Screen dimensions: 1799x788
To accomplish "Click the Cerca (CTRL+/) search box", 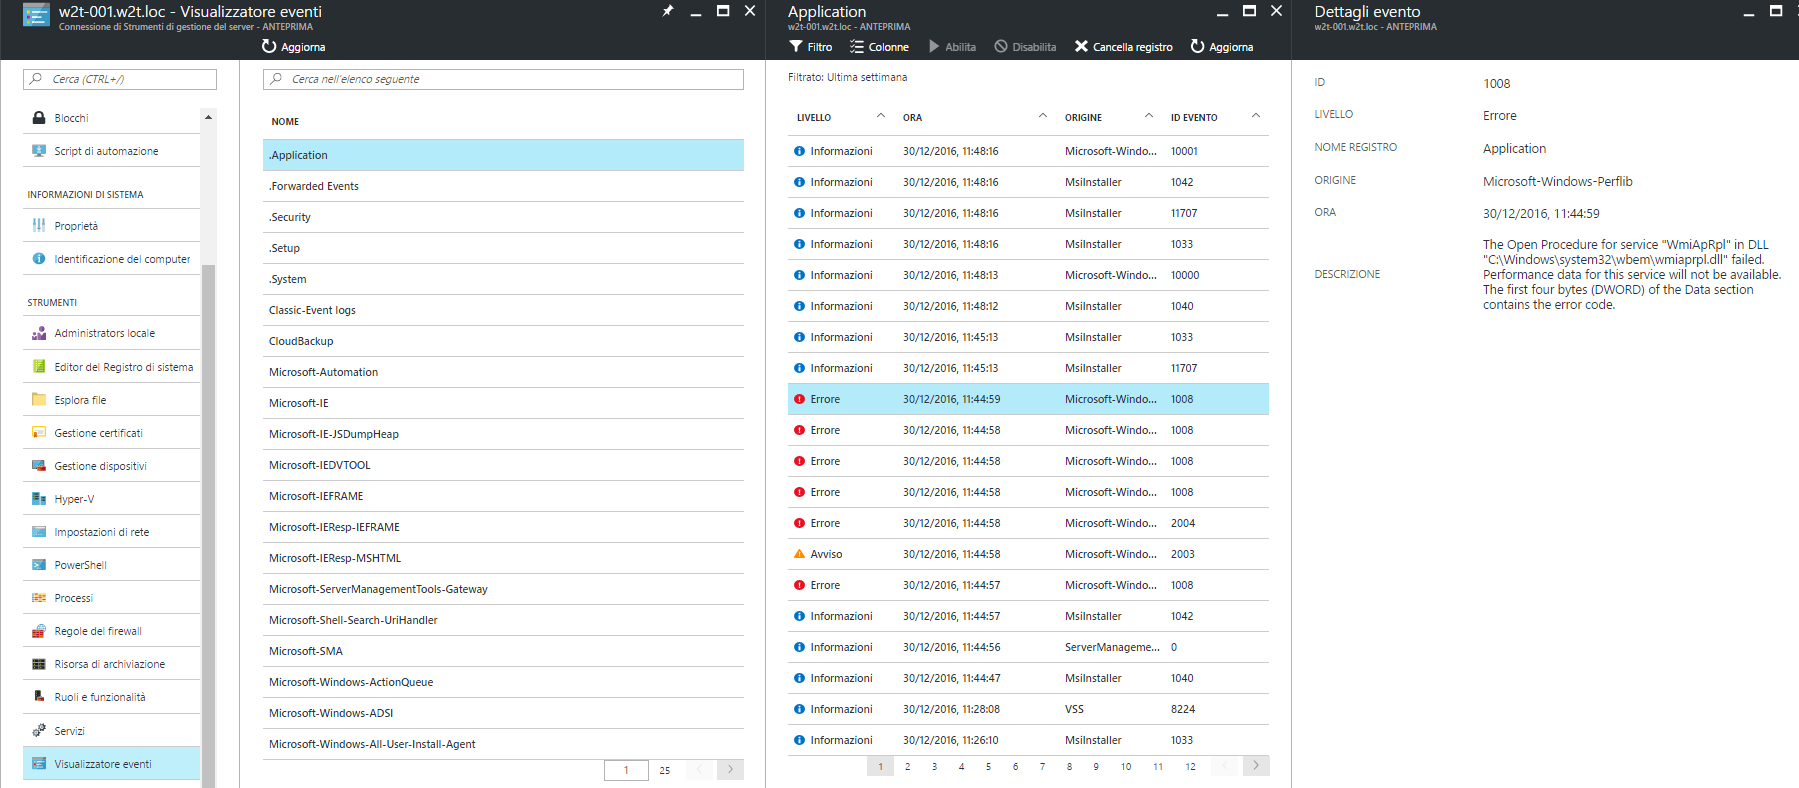I will 120,79.
